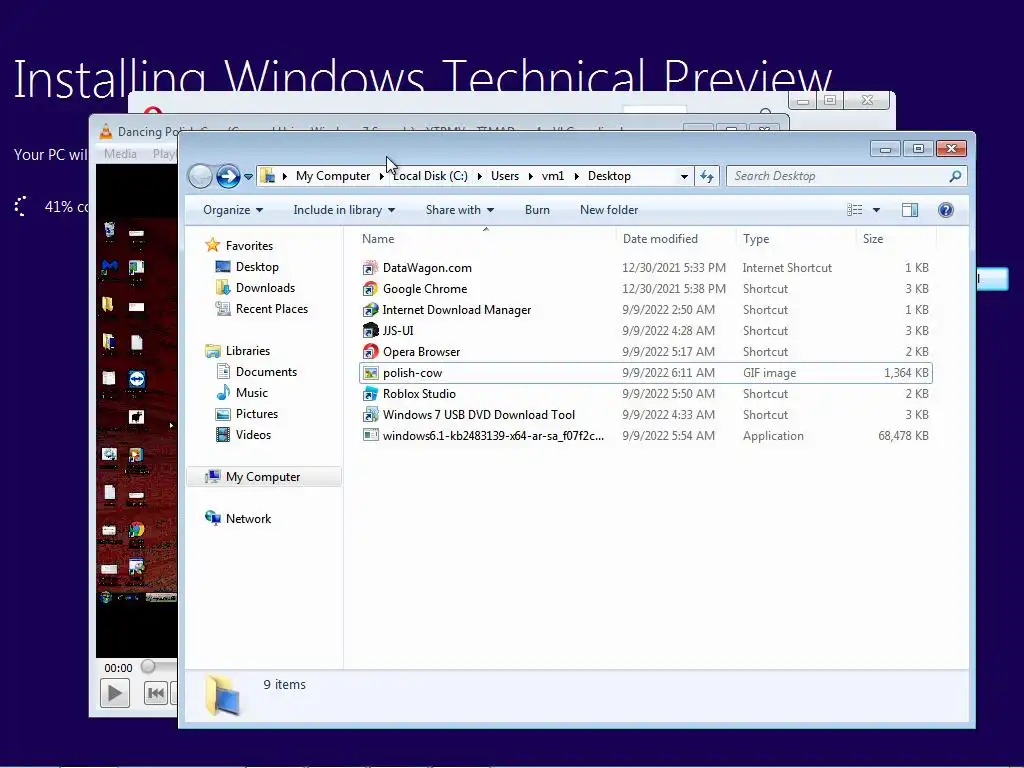Open Desktop under Favorites
This screenshot has height=768, width=1024.
[x=257, y=266]
